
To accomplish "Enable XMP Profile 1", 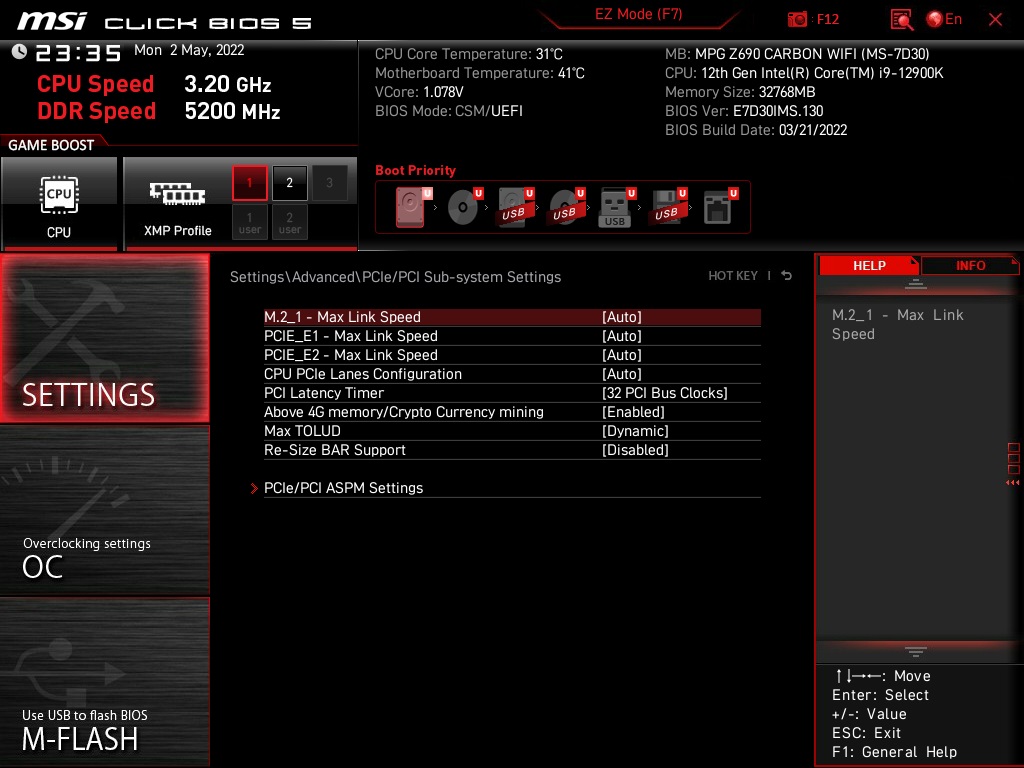I will point(249,183).
